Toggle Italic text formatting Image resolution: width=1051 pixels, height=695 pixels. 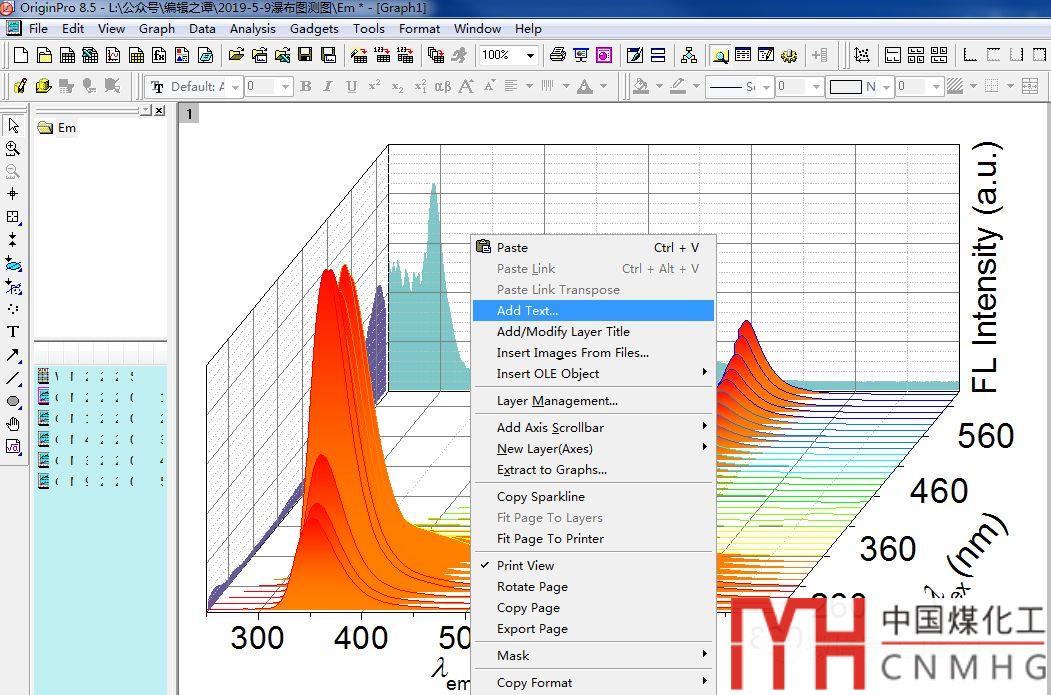point(329,87)
